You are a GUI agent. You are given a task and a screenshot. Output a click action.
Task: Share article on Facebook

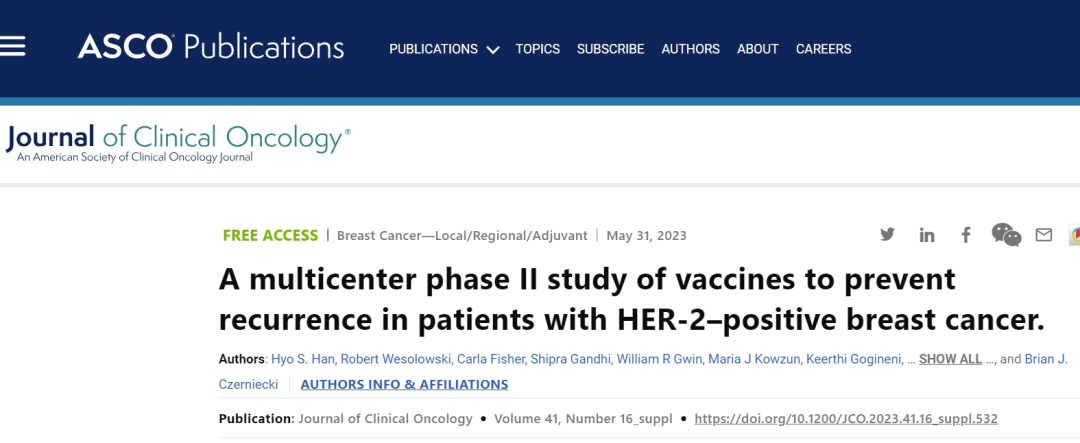966,235
